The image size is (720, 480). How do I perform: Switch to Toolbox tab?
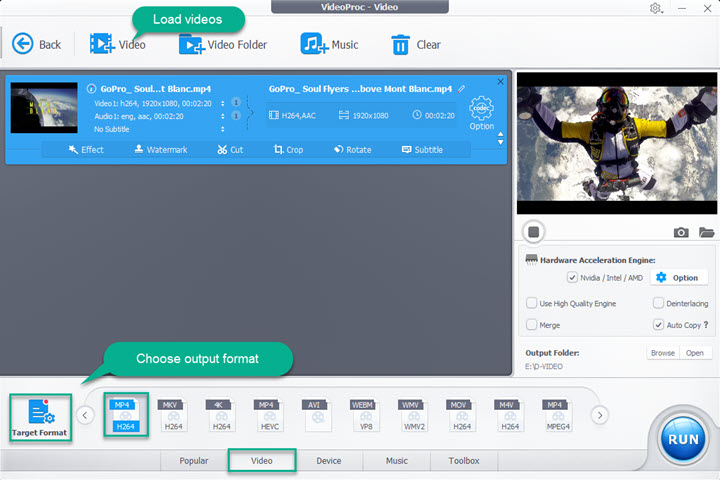point(464,461)
